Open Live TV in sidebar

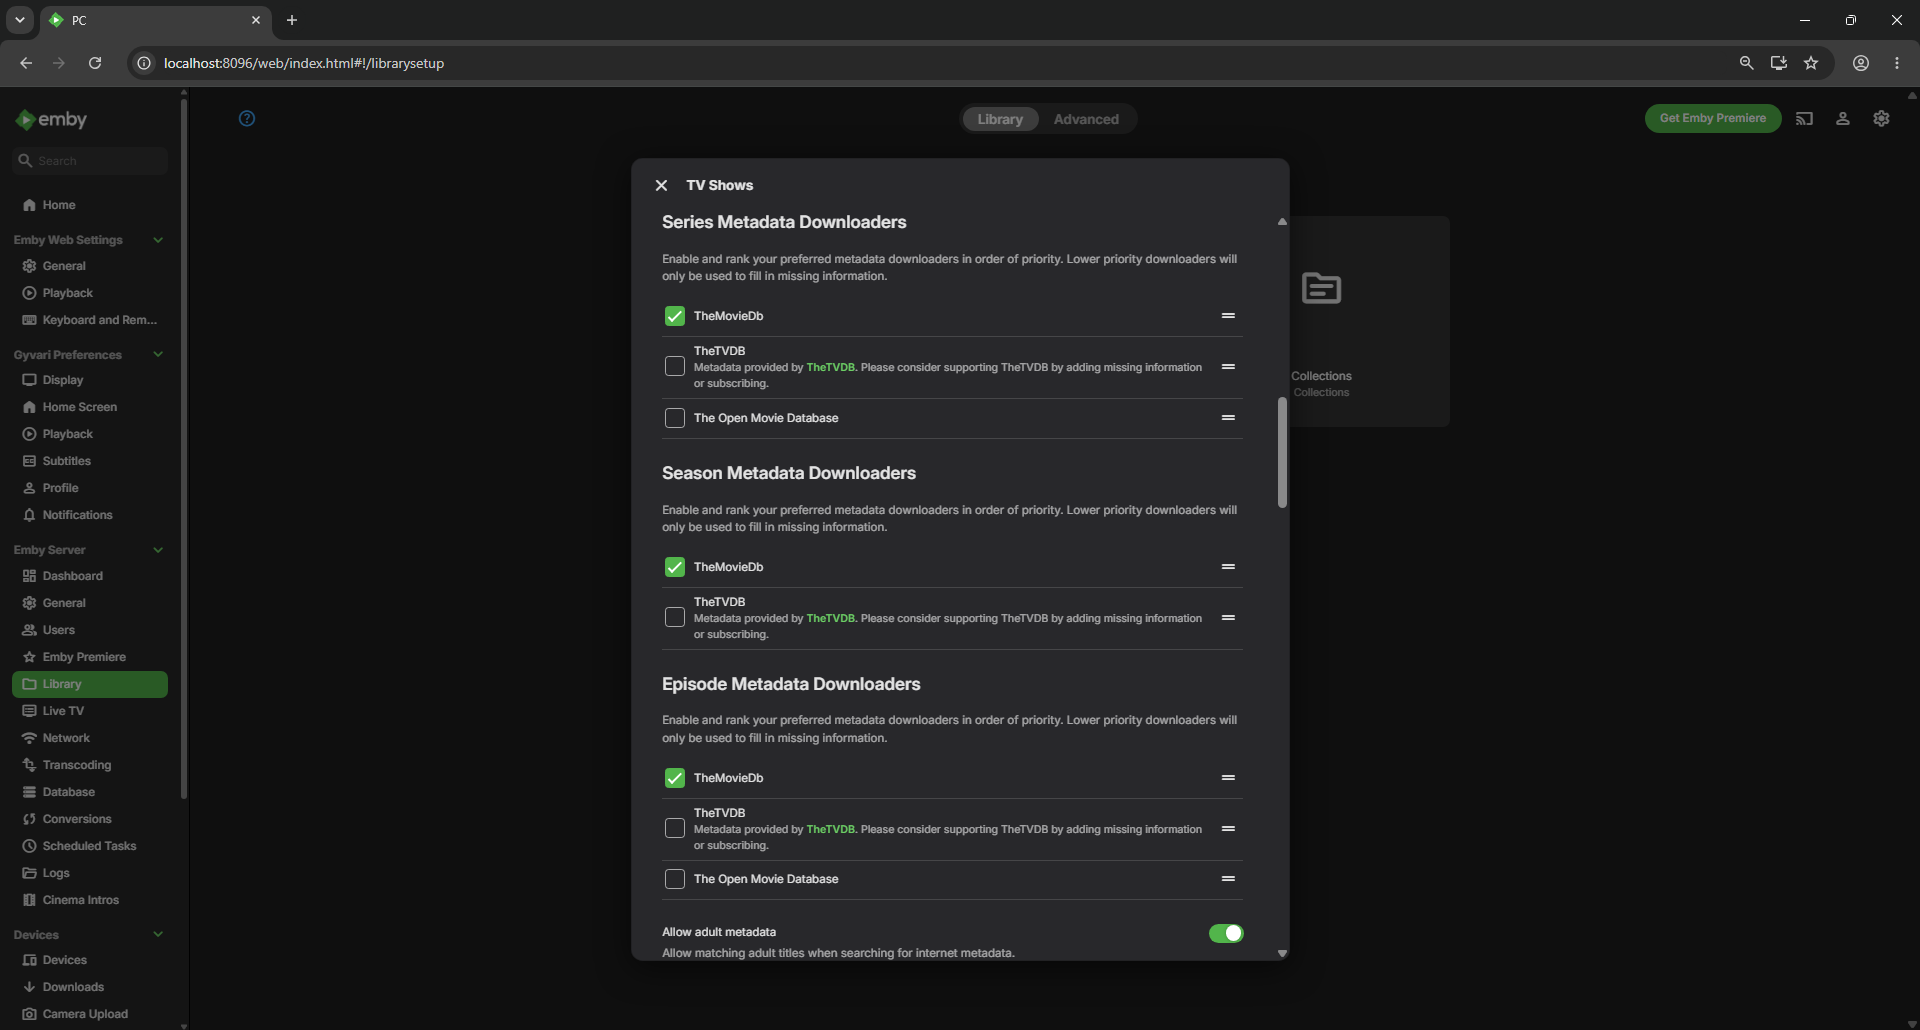[90, 711]
